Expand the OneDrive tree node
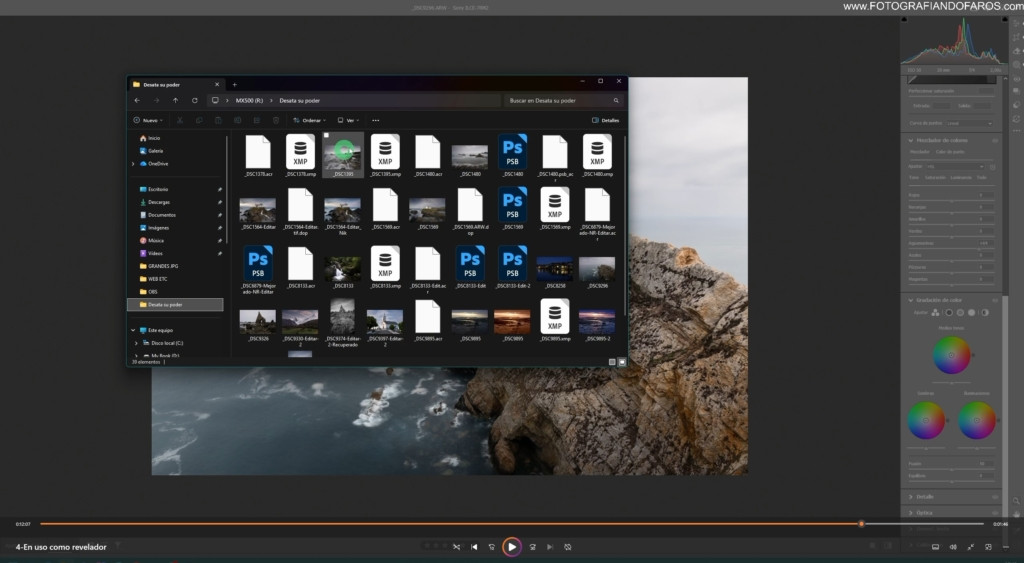Image resolution: width=1024 pixels, height=563 pixels. pos(134,164)
